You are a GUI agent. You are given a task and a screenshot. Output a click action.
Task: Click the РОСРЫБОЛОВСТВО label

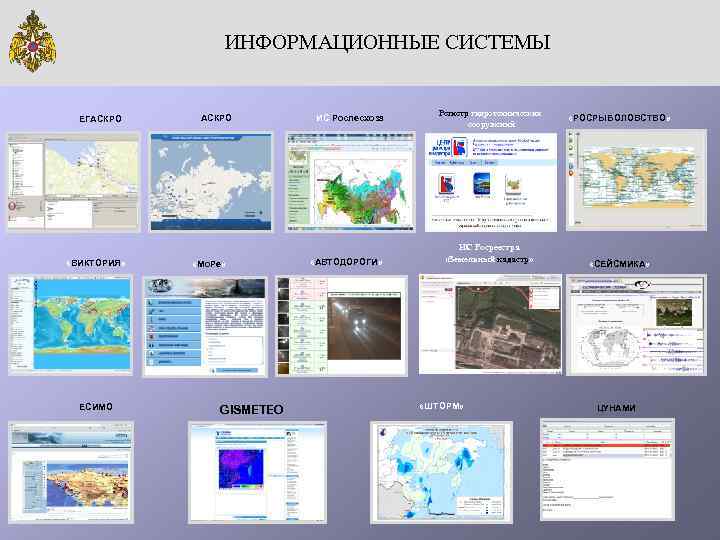pyautogui.click(x=619, y=118)
